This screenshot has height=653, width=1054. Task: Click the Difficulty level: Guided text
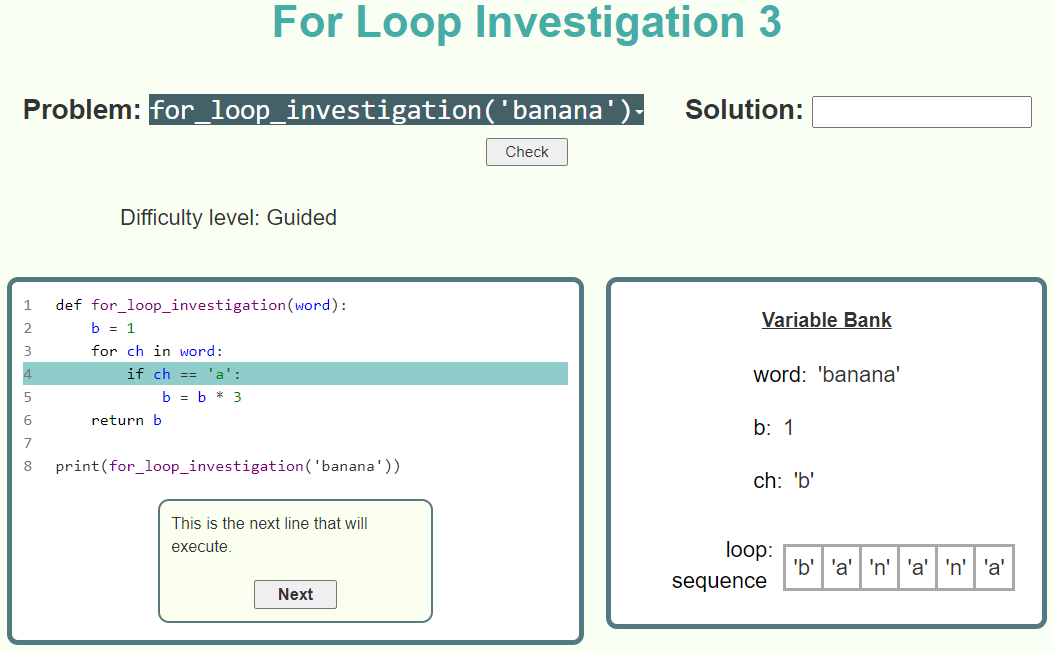pos(228,218)
